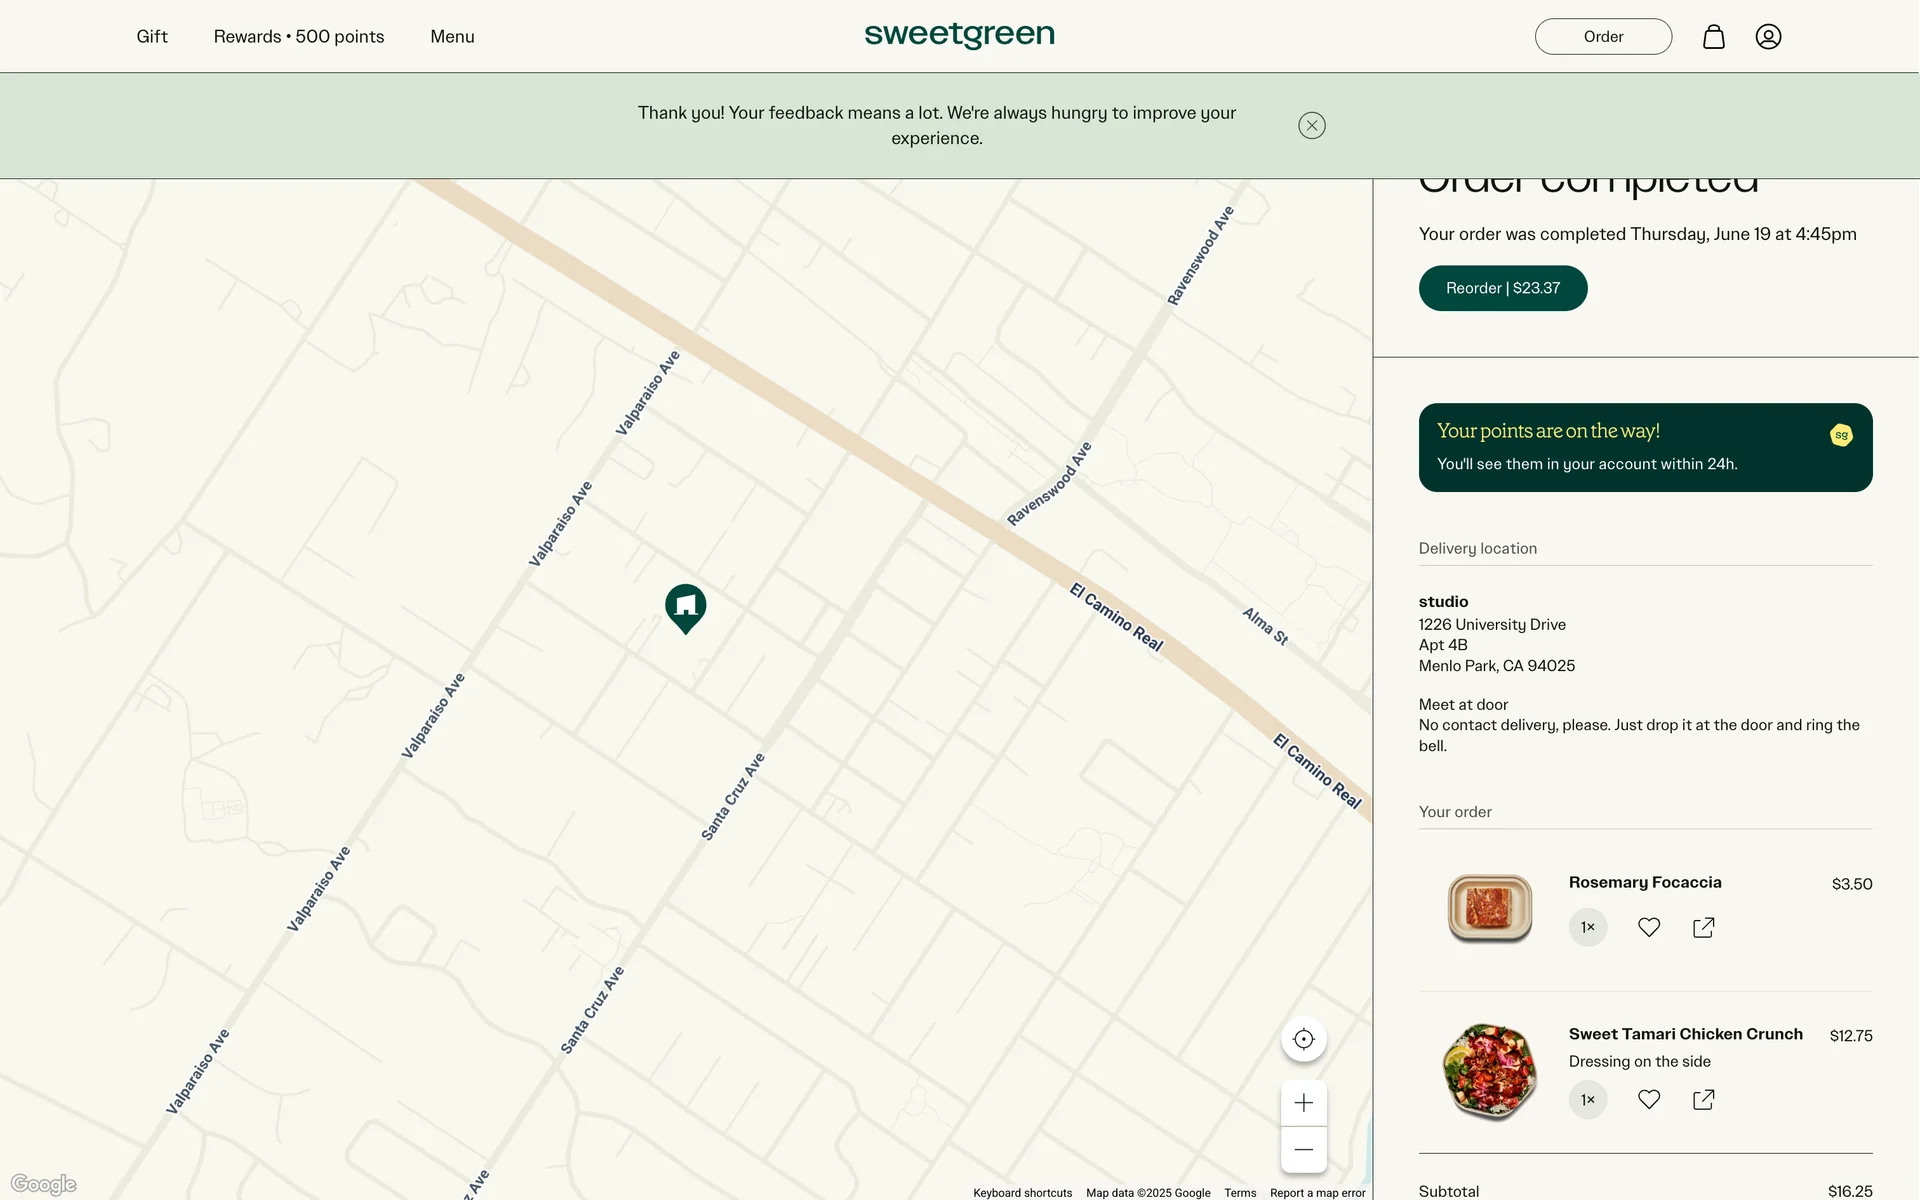1920x1200 pixels.
Task: Click the Order button in header
Action: tap(1602, 37)
